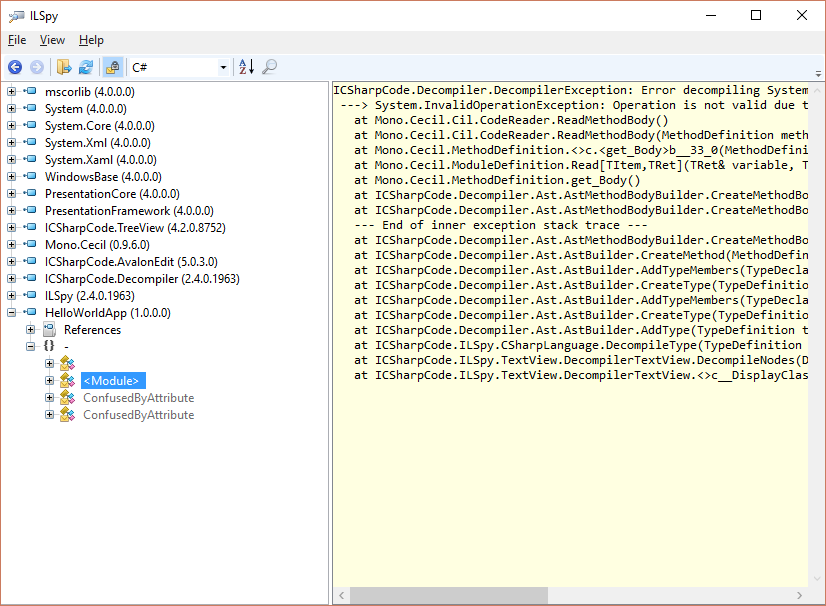Click the horizontal scrollbar thumb in code pane
This screenshot has width=826, height=606.
click(x=449, y=595)
